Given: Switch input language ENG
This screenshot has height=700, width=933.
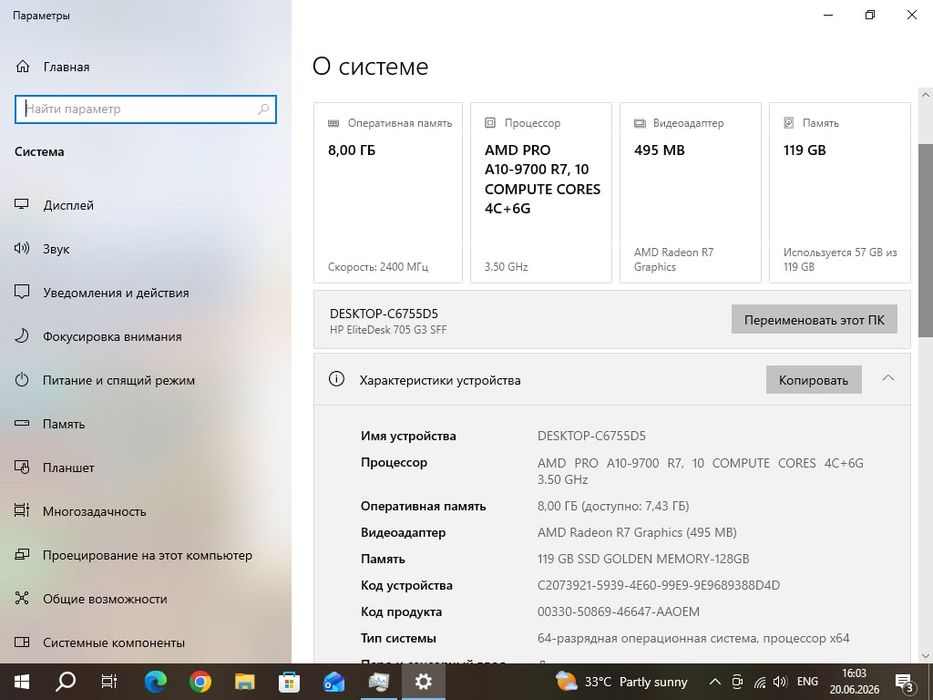Looking at the screenshot, I should point(807,682).
